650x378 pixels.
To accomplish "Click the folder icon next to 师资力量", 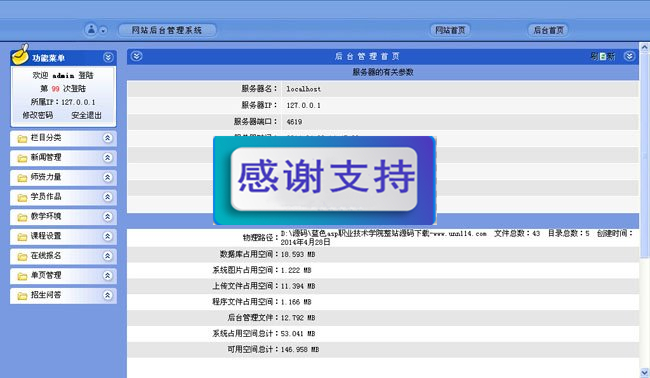I will click(22, 178).
